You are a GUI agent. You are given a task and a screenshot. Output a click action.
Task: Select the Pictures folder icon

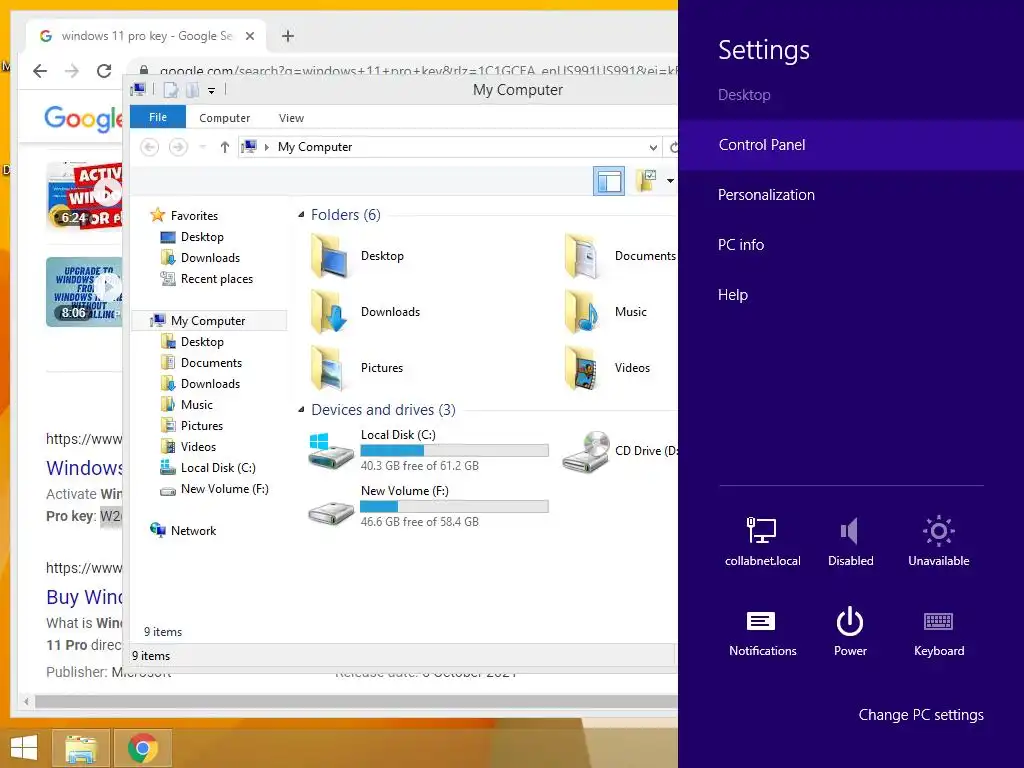tap(329, 368)
